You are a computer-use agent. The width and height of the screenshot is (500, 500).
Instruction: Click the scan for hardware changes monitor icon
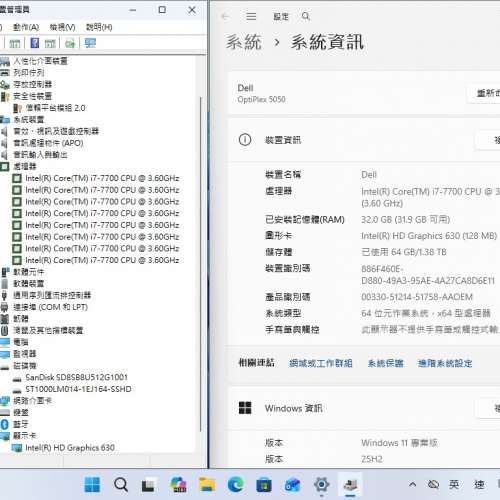pos(90,43)
